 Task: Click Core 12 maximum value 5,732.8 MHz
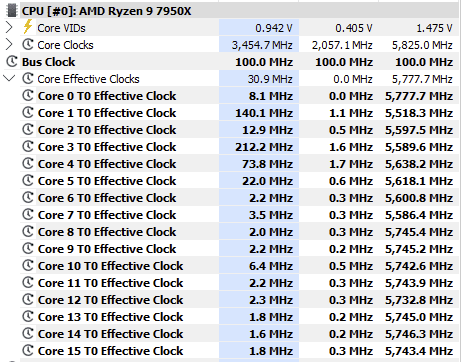pos(419,300)
